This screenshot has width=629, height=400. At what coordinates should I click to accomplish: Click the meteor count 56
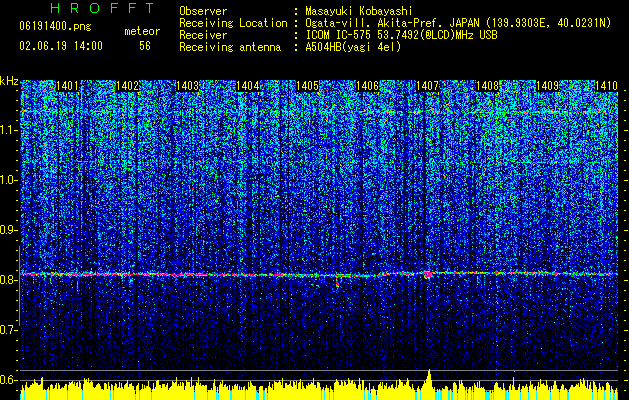pos(145,46)
